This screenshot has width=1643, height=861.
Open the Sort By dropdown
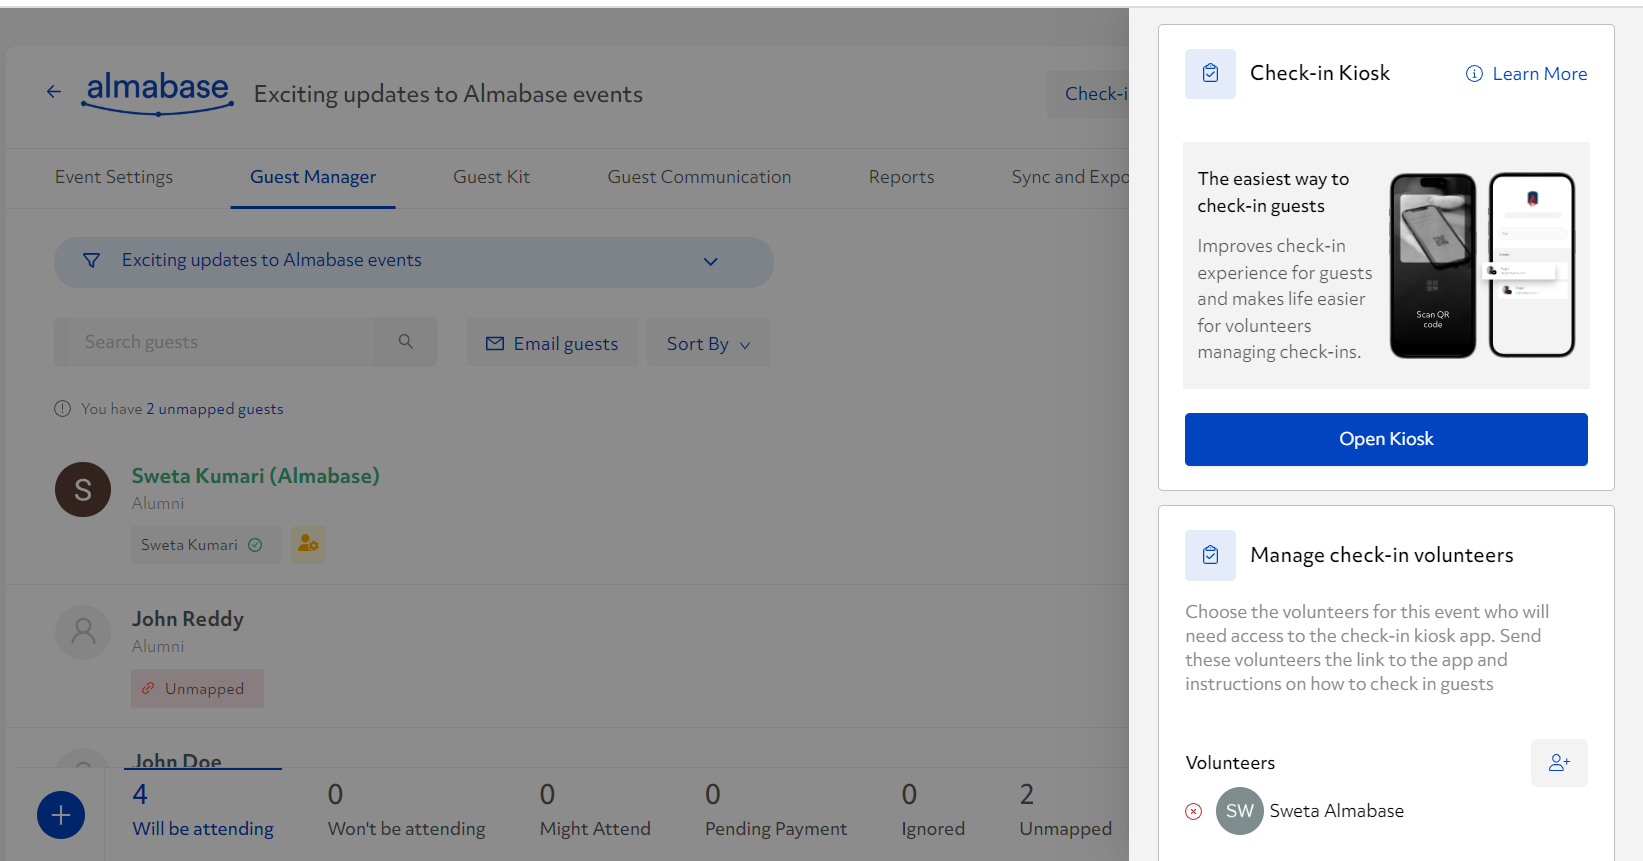coord(708,343)
